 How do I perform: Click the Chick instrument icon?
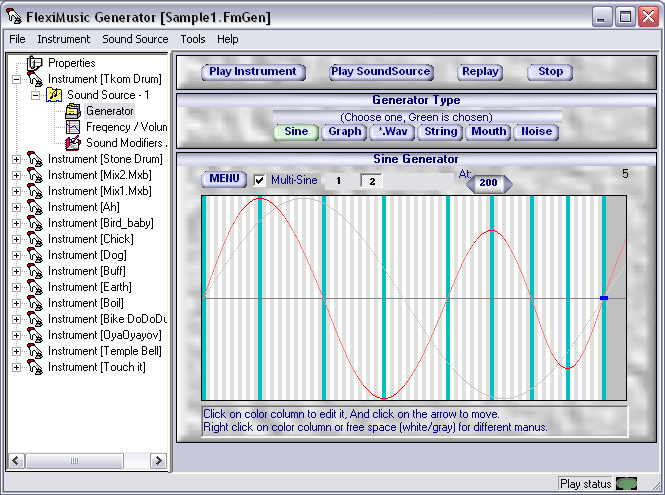tap(35, 239)
